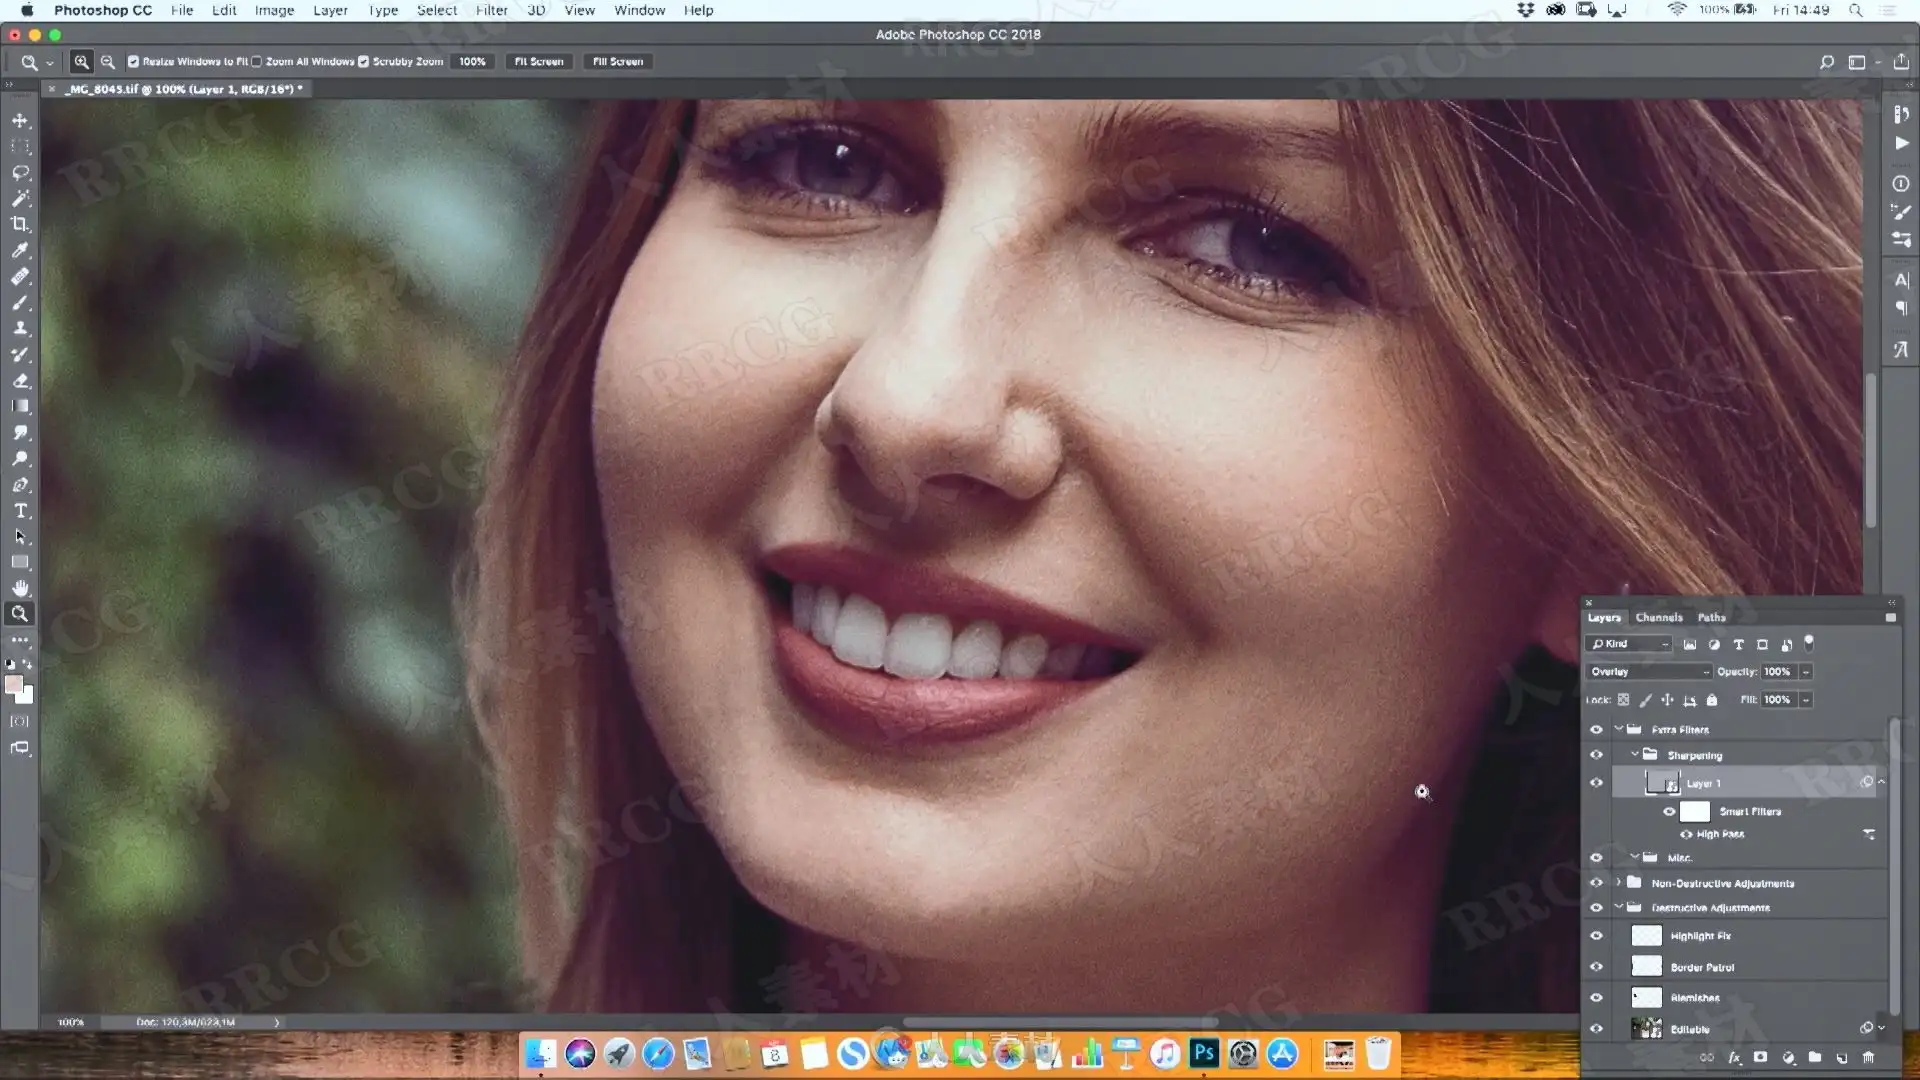The image size is (1920, 1080).
Task: Pick the Eyedropper tool
Action: (20, 250)
